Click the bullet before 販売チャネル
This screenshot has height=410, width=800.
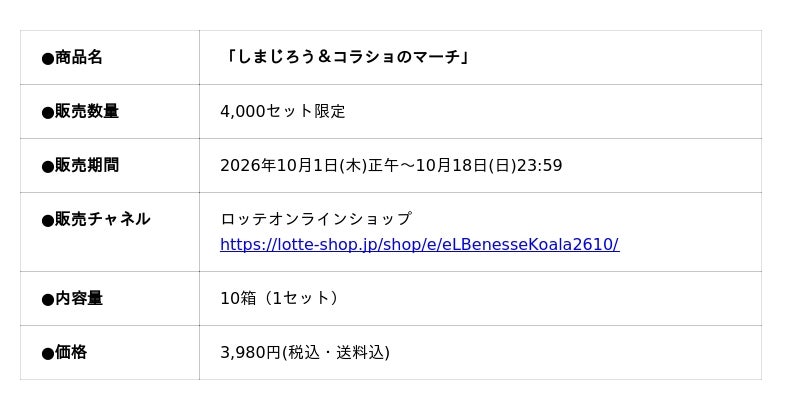coord(48,220)
